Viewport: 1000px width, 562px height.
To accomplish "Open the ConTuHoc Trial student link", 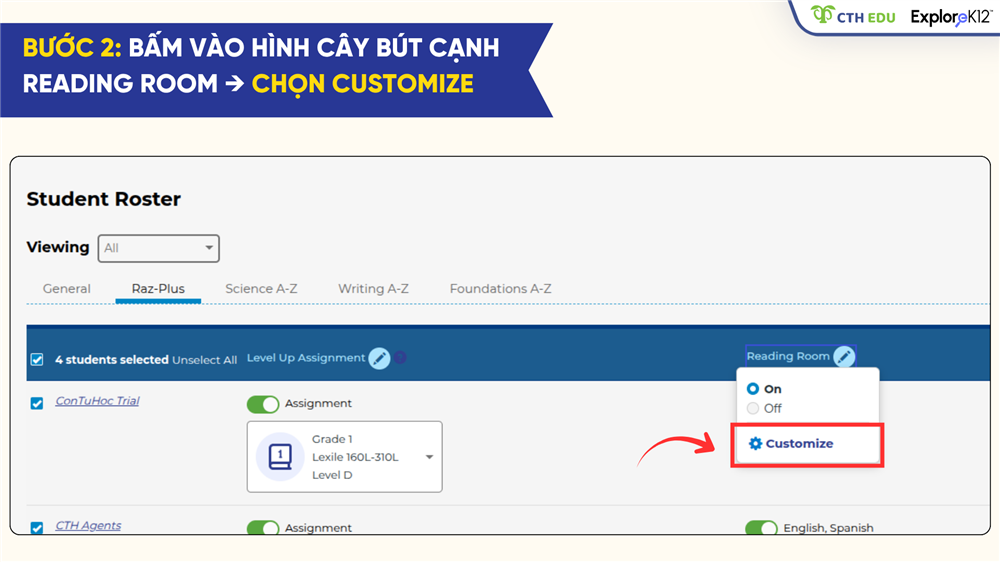I will pyautogui.click(x=97, y=401).
